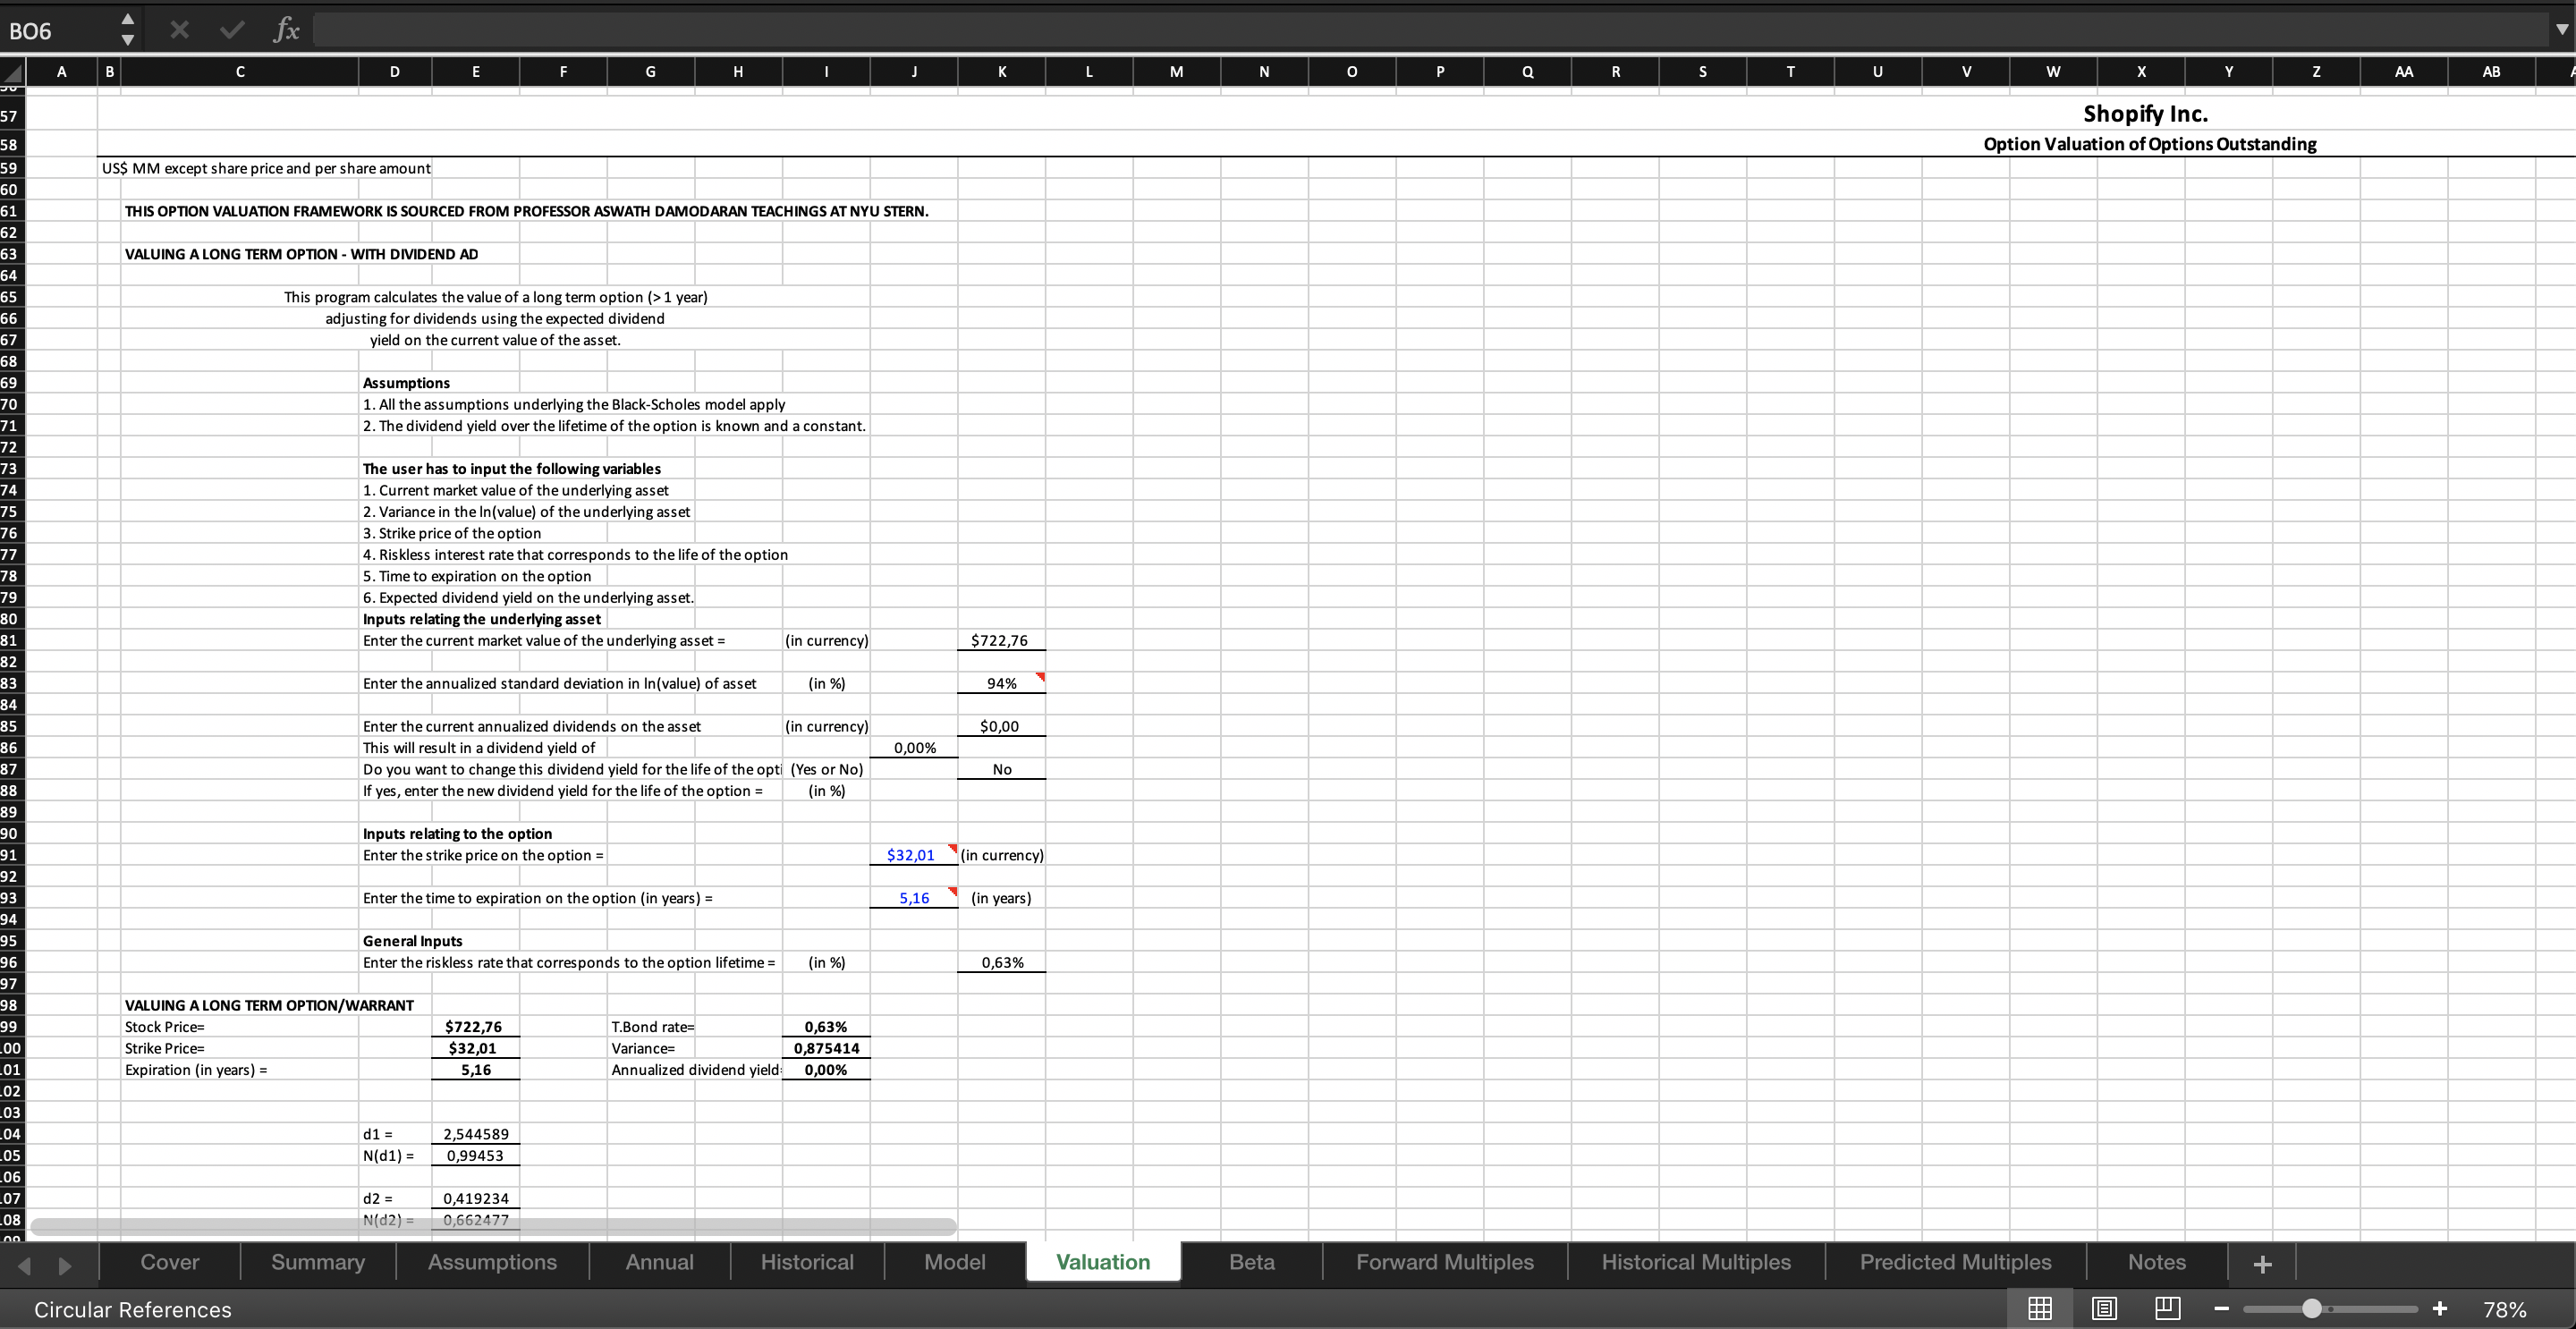Open the Annual sheet tab
This screenshot has height=1329, width=2576.
point(659,1262)
